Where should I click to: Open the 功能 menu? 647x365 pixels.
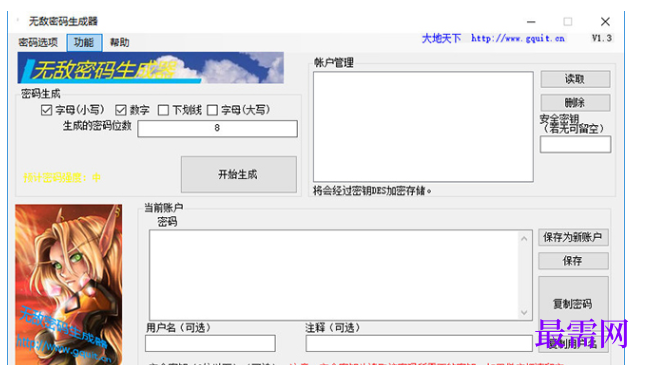tap(84, 42)
